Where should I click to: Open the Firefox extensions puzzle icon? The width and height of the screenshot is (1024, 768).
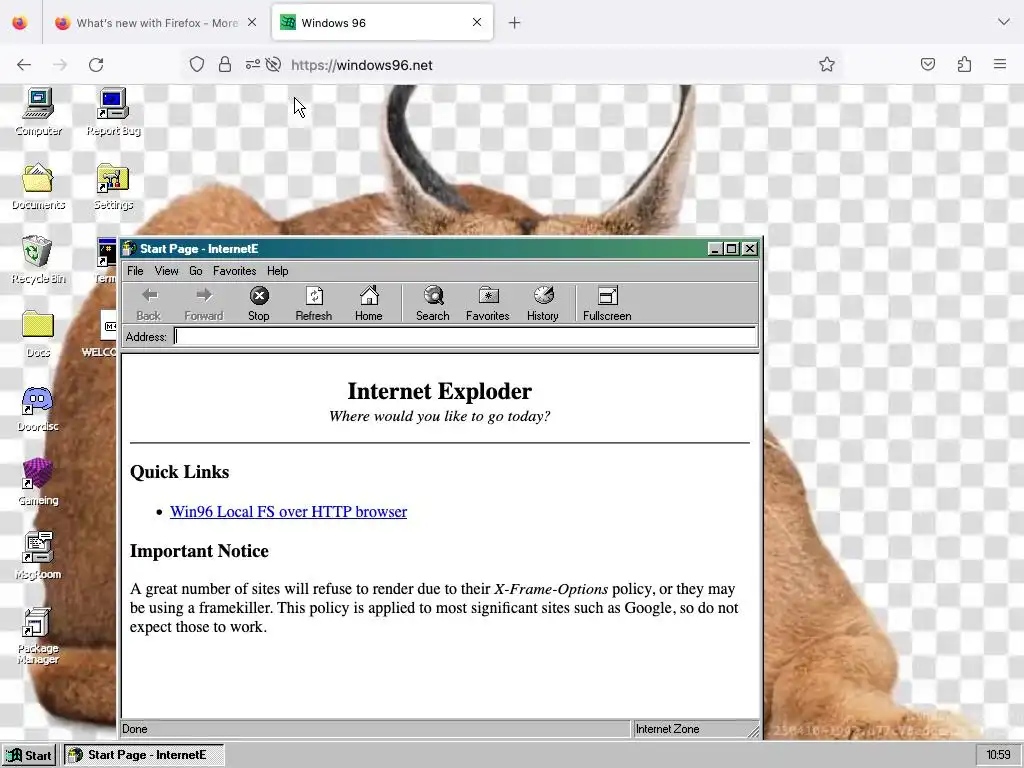(964, 65)
